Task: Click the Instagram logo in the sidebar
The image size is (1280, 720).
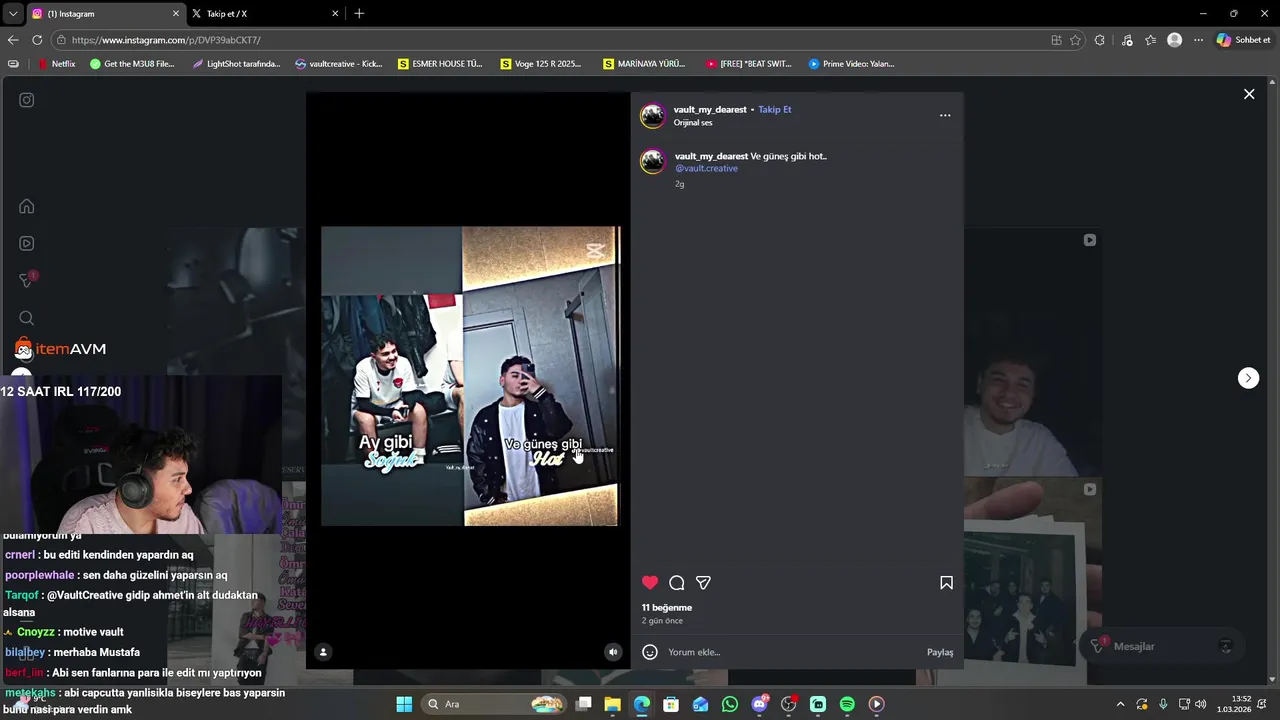Action: point(27,100)
